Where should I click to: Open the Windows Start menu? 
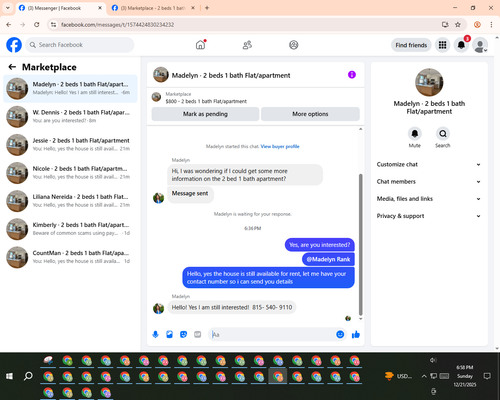tap(9, 376)
